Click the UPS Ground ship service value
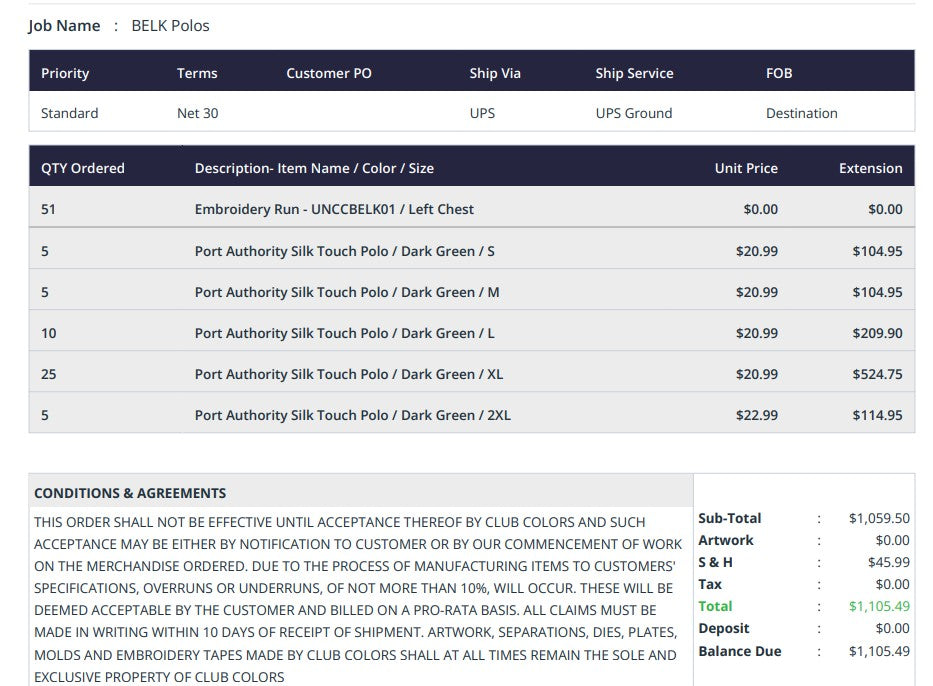Viewport: 933px width, 686px height. pyautogui.click(x=634, y=113)
